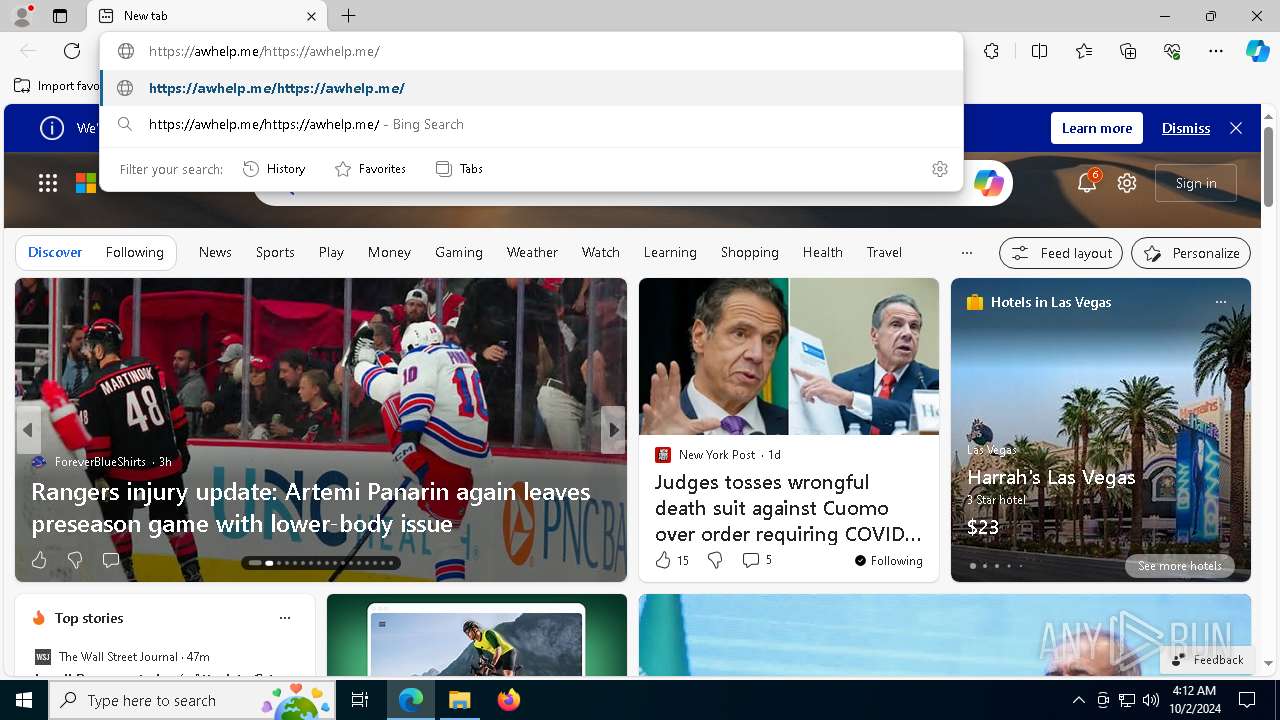Open the Microsoft apps grid icon

tap(48, 182)
